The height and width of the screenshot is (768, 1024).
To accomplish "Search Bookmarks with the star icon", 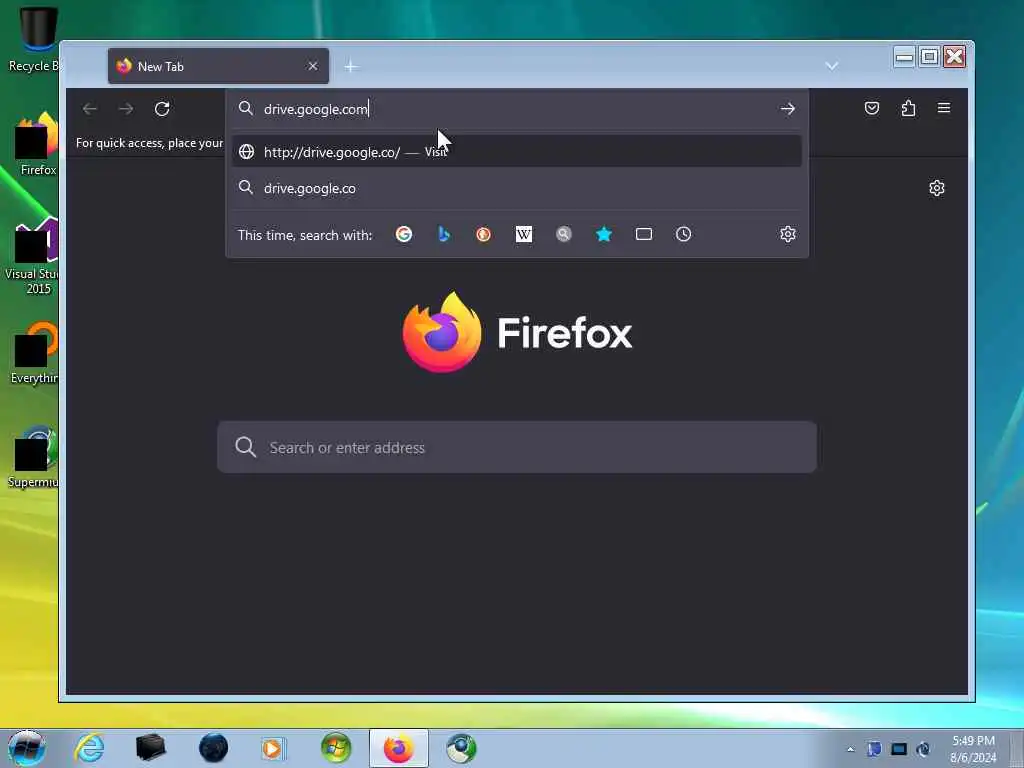I will point(604,234).
